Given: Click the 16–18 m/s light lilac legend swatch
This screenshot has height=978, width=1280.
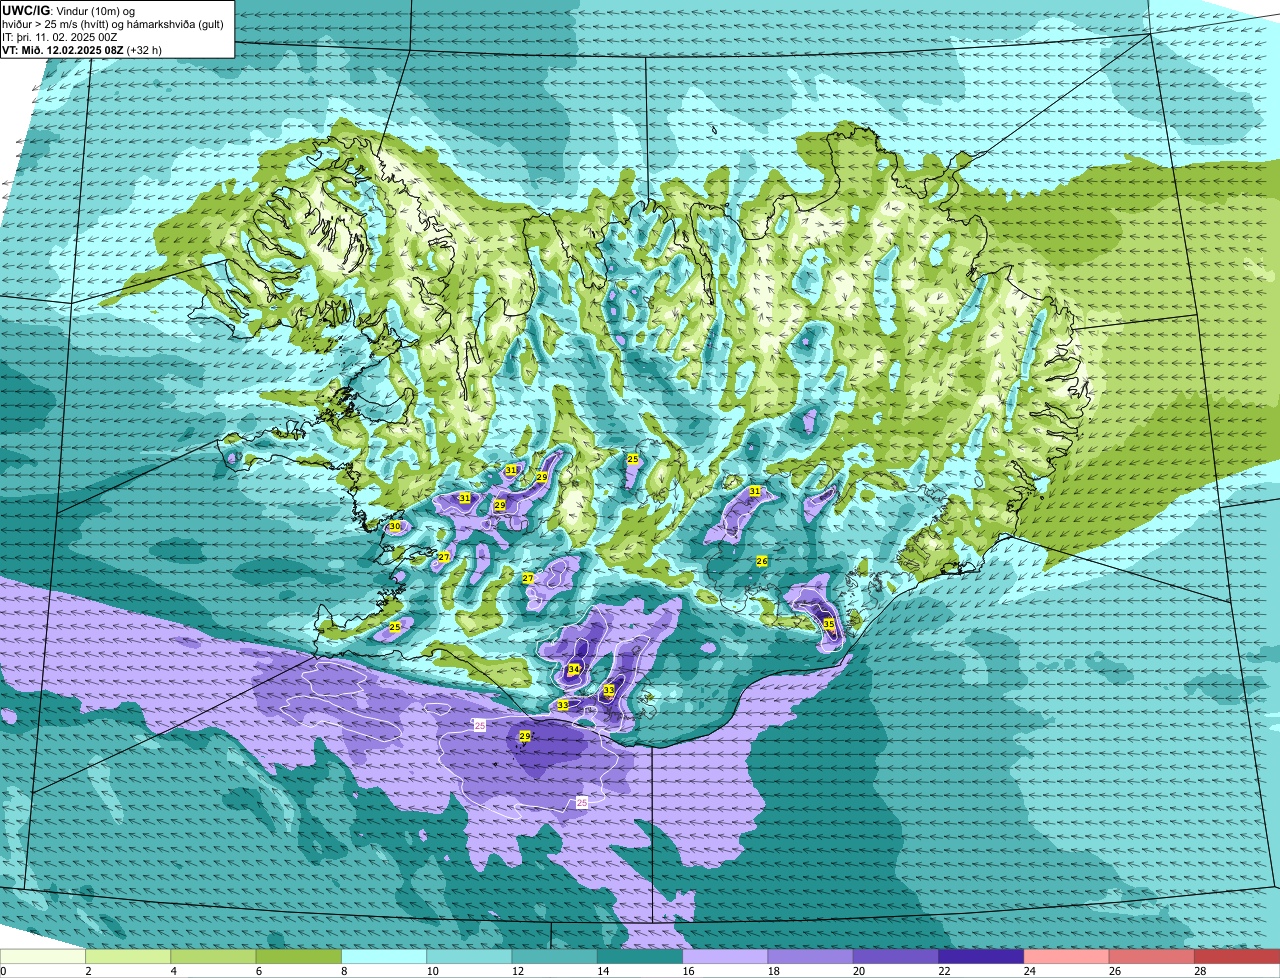Looking at the screenshot, I should coord(725,956).
